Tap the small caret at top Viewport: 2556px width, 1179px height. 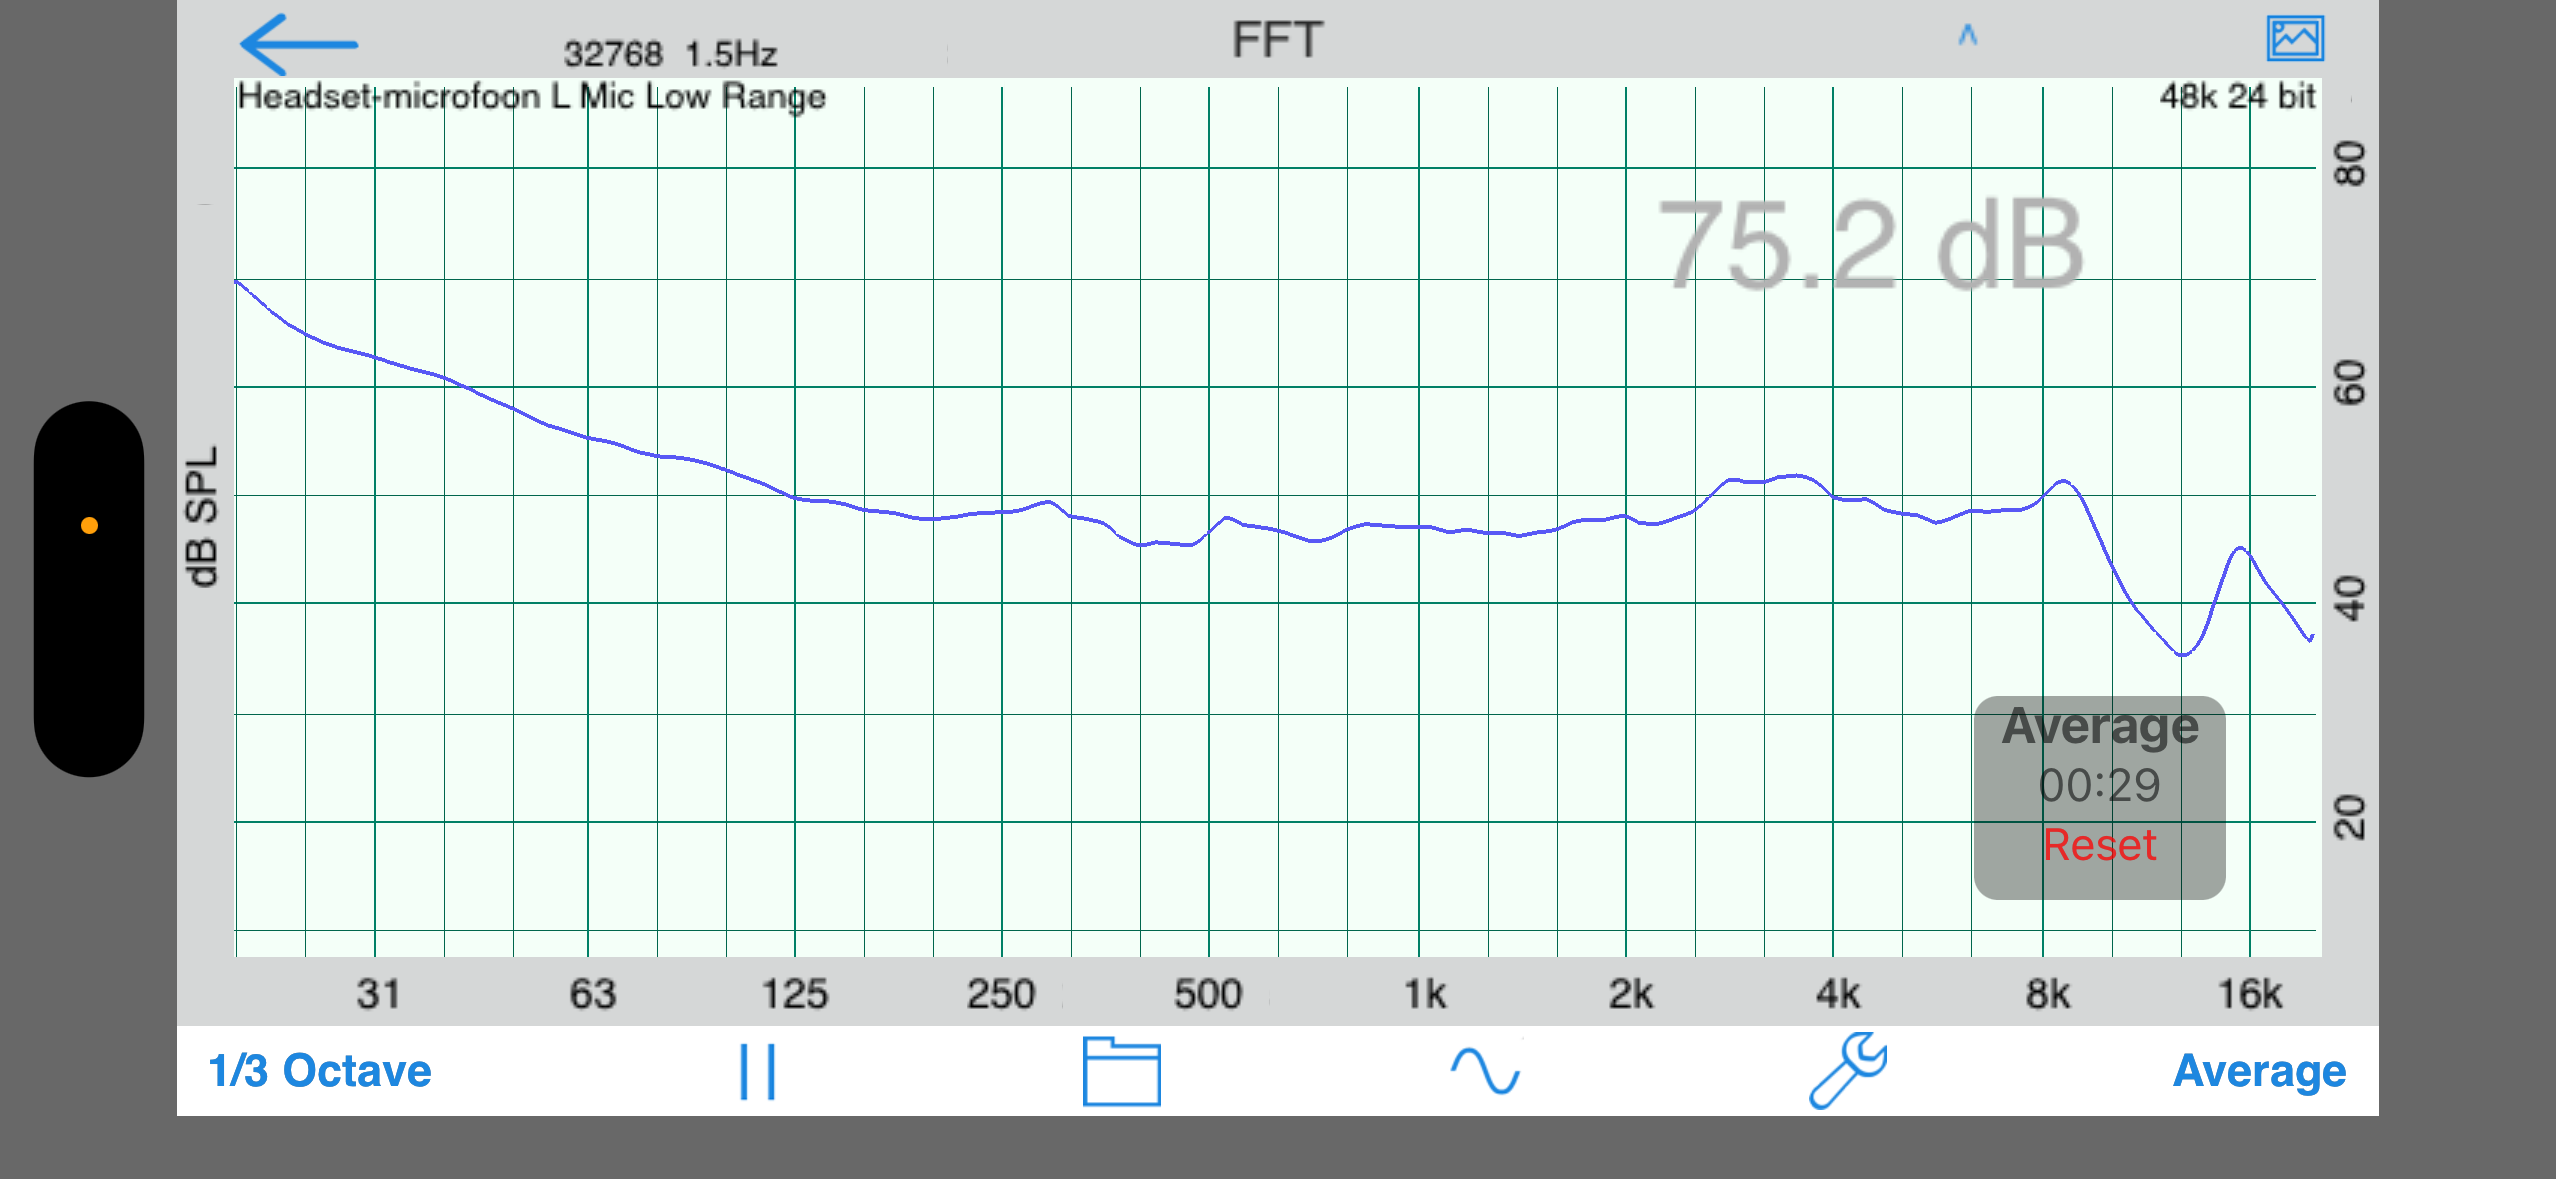coord(1967,36)
